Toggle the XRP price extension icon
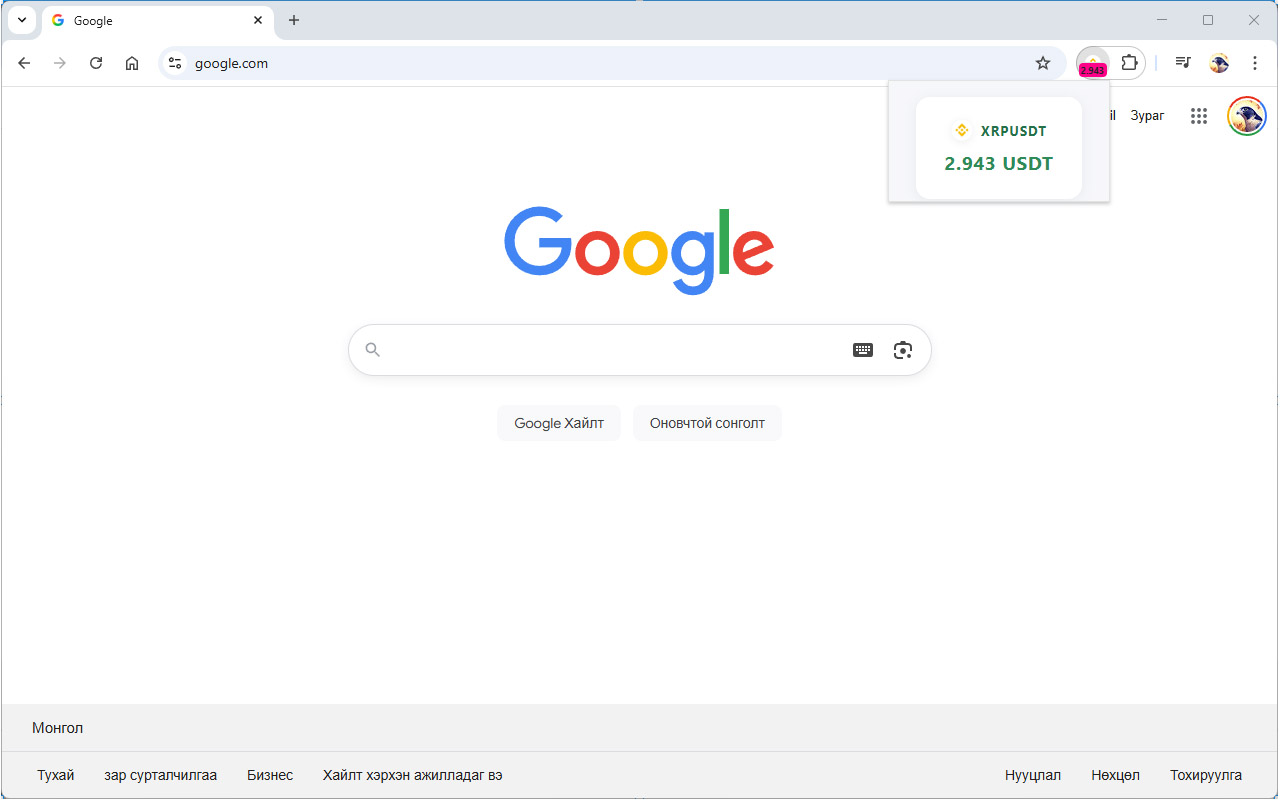The image size is (1280, 800). point(1093,63)
